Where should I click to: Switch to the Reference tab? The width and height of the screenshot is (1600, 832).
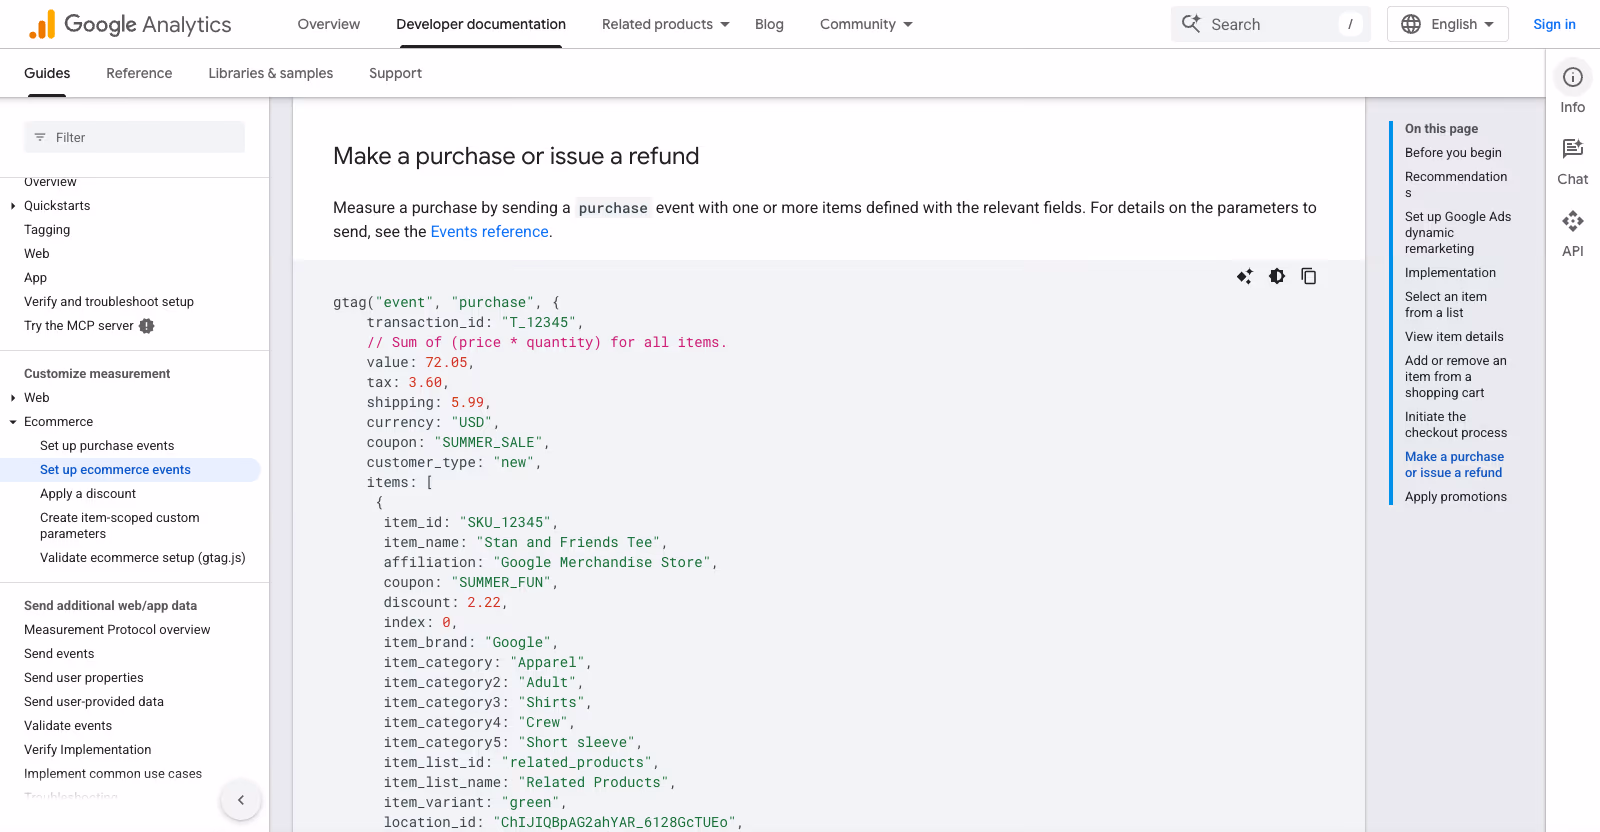(x=139, y=73)
